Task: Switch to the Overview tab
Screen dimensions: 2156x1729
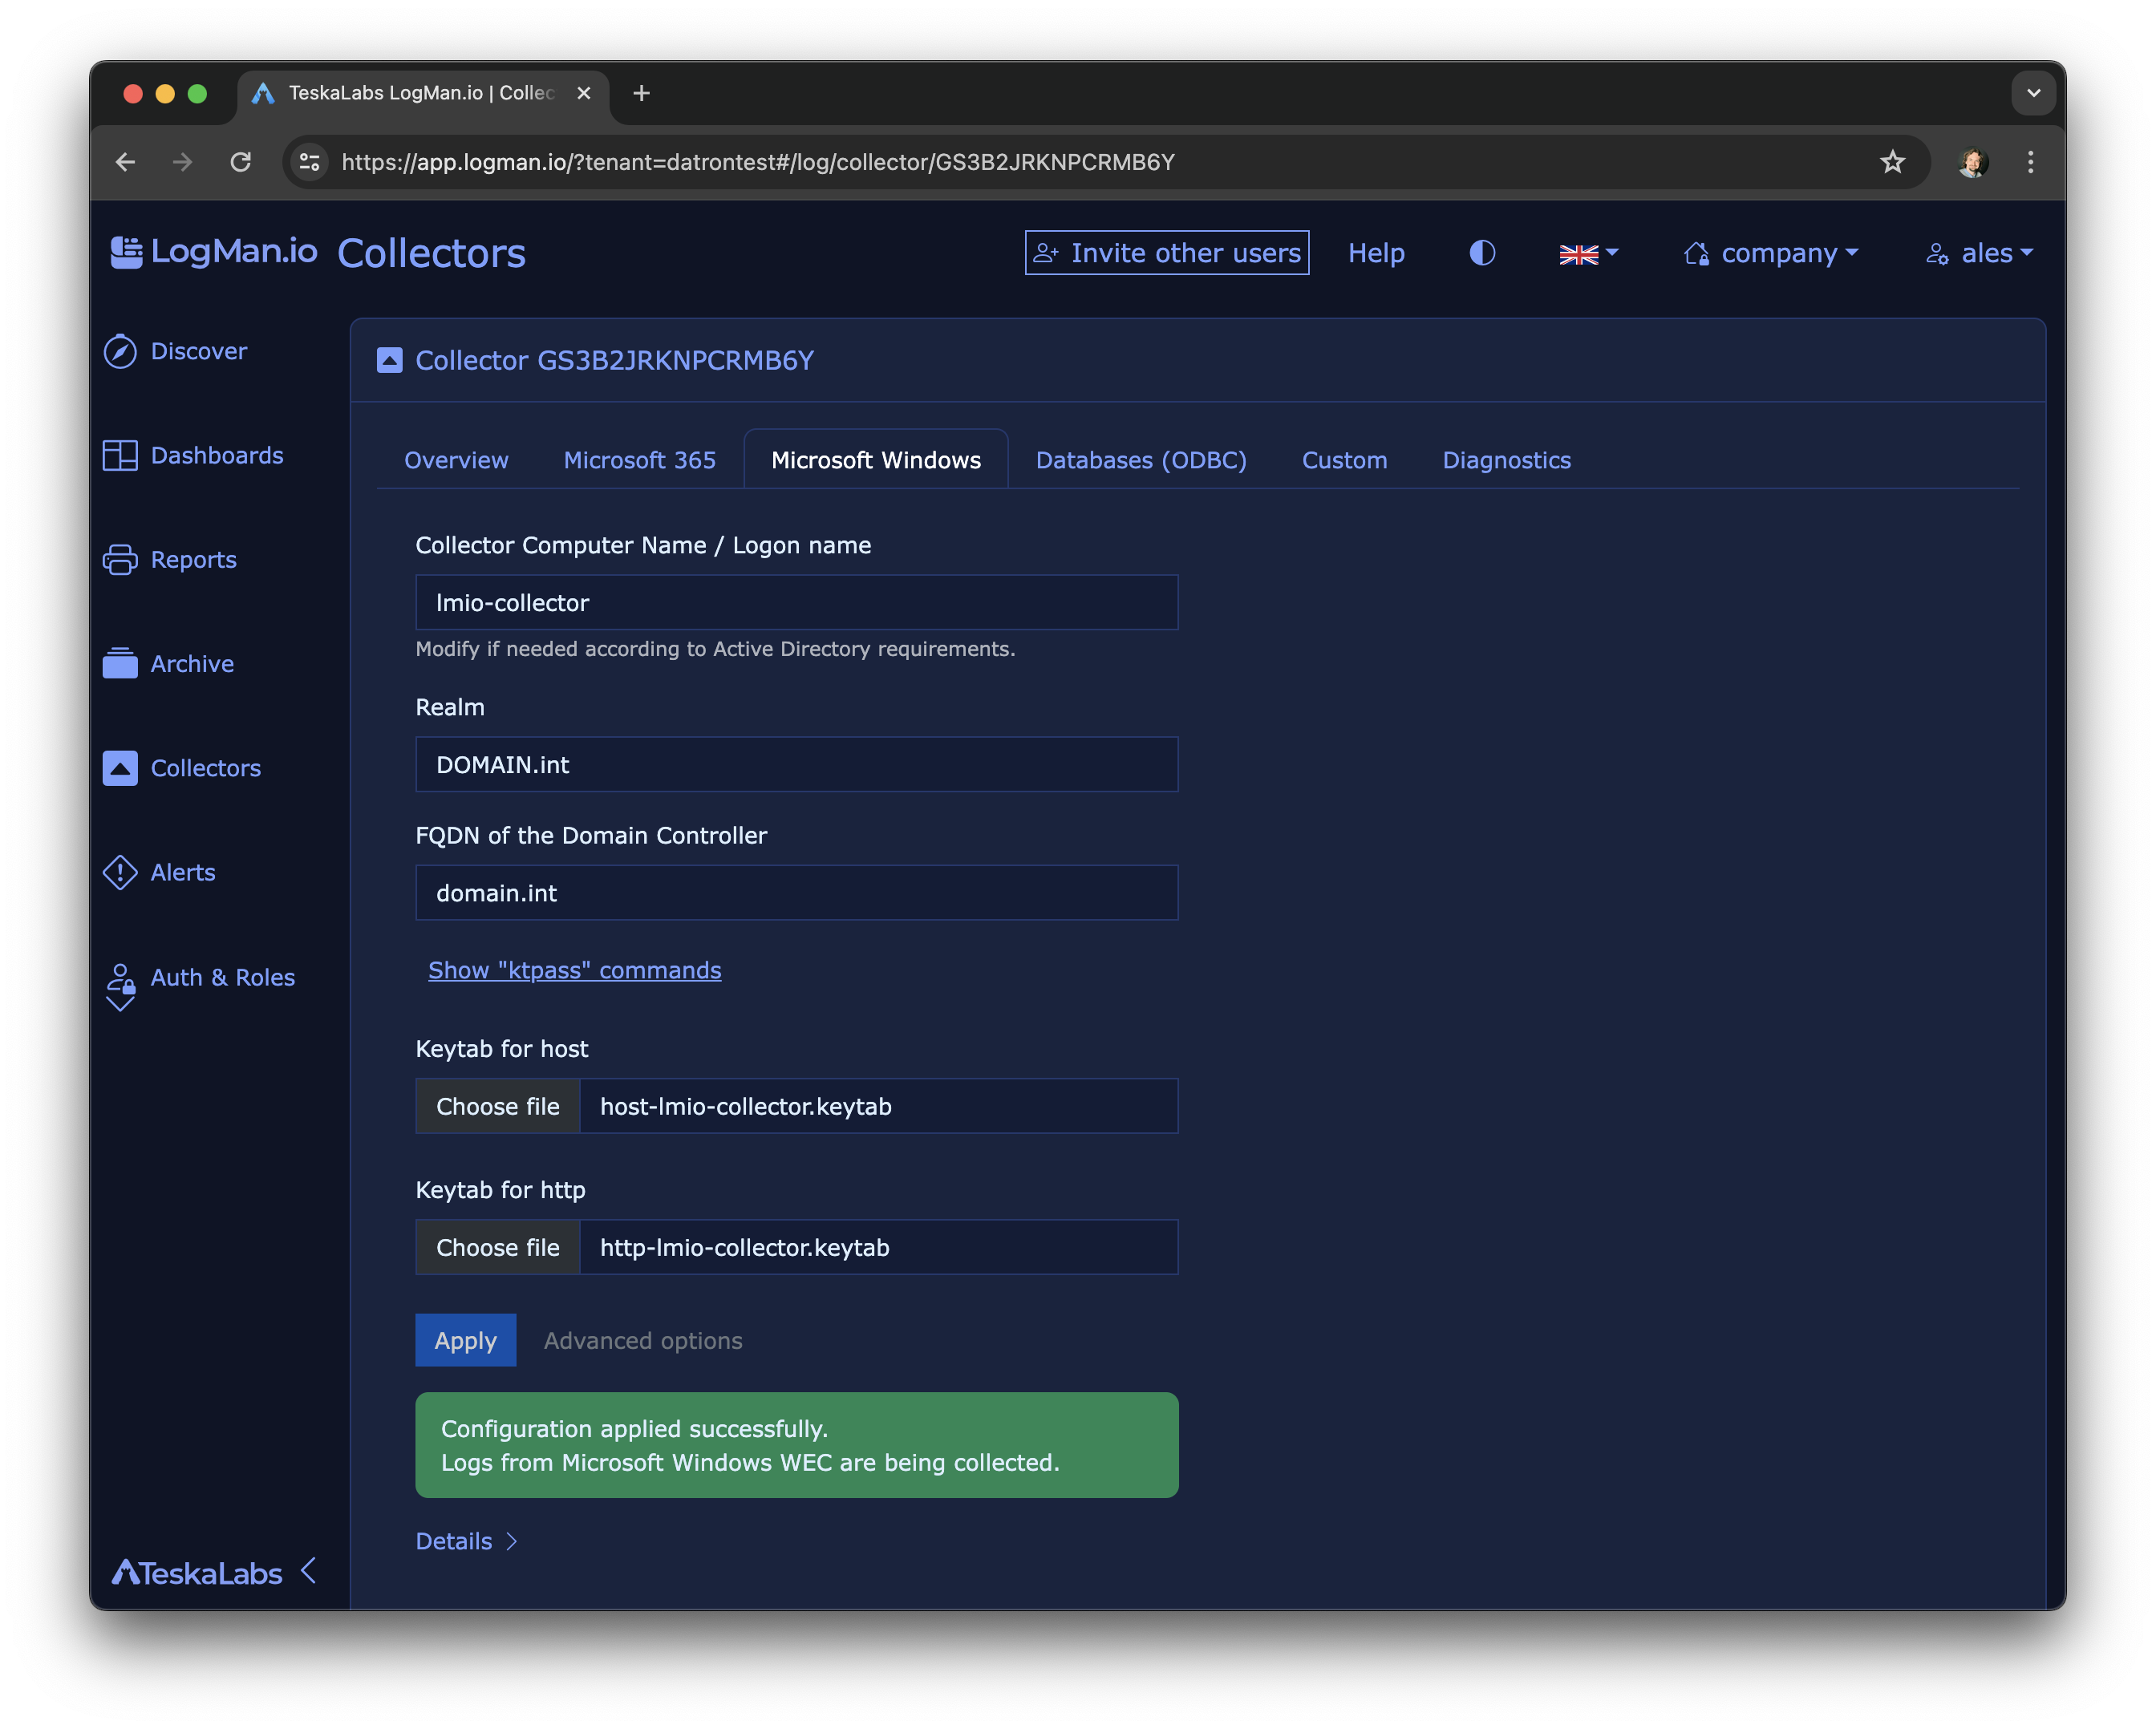Action: (x=456, y=460)
